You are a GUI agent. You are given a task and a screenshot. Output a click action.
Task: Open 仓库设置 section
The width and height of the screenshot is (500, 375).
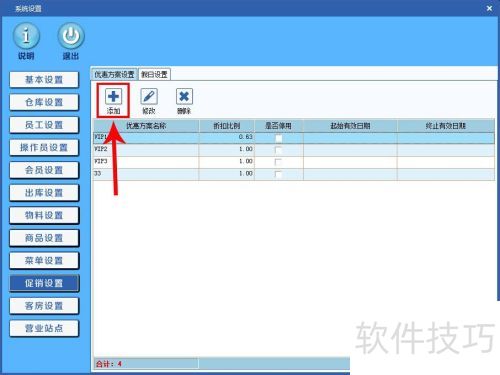44,102
